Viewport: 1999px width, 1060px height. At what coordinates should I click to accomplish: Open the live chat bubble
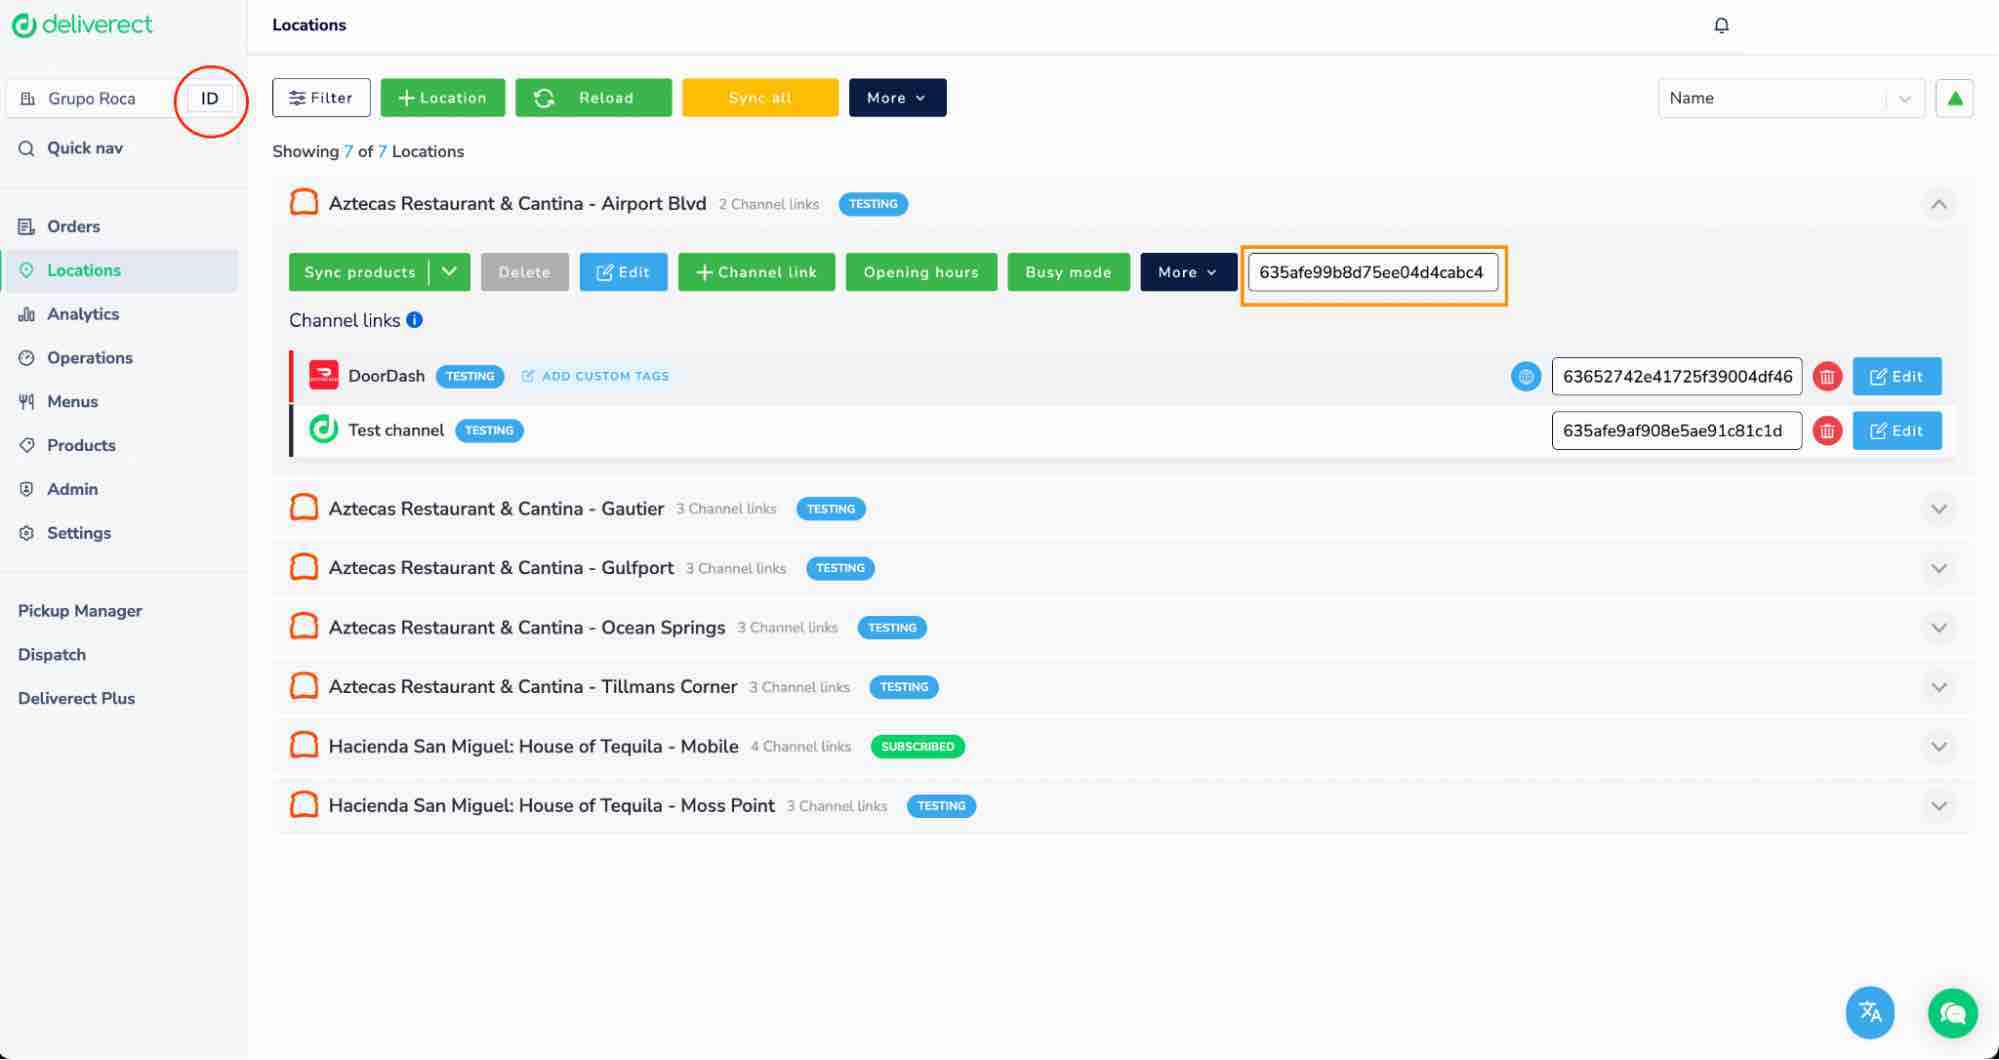(1952, 1012)
